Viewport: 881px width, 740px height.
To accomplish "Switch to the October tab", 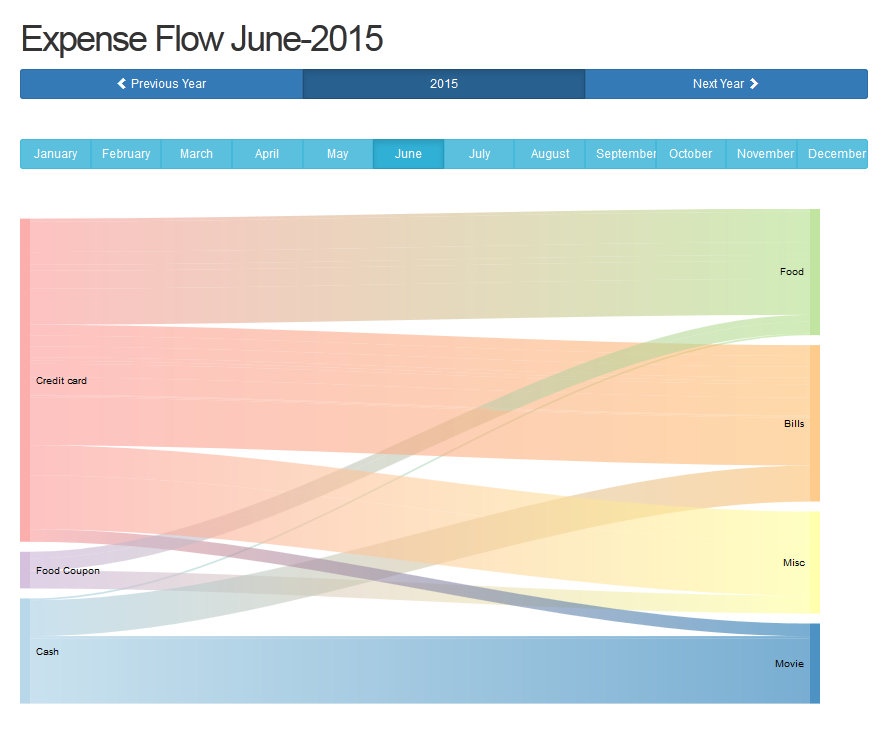I will pos(691,154).
